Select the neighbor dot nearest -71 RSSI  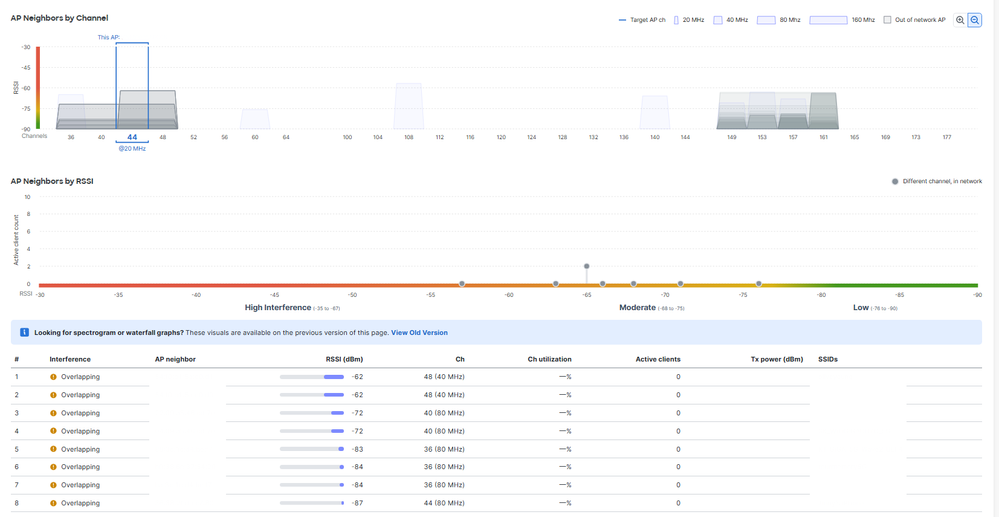680,284
